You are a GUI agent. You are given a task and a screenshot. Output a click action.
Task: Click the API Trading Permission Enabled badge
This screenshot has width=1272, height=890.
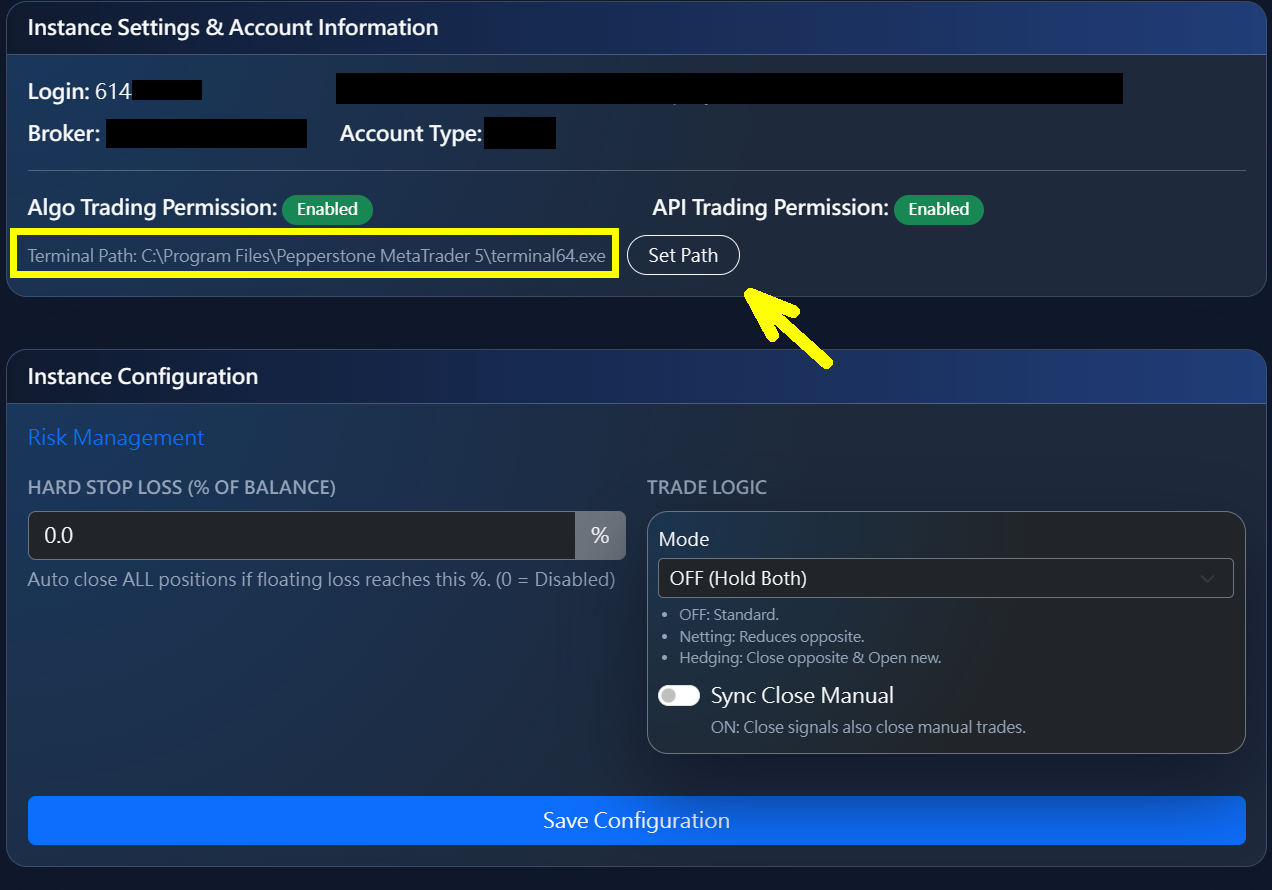pos(938,209)
